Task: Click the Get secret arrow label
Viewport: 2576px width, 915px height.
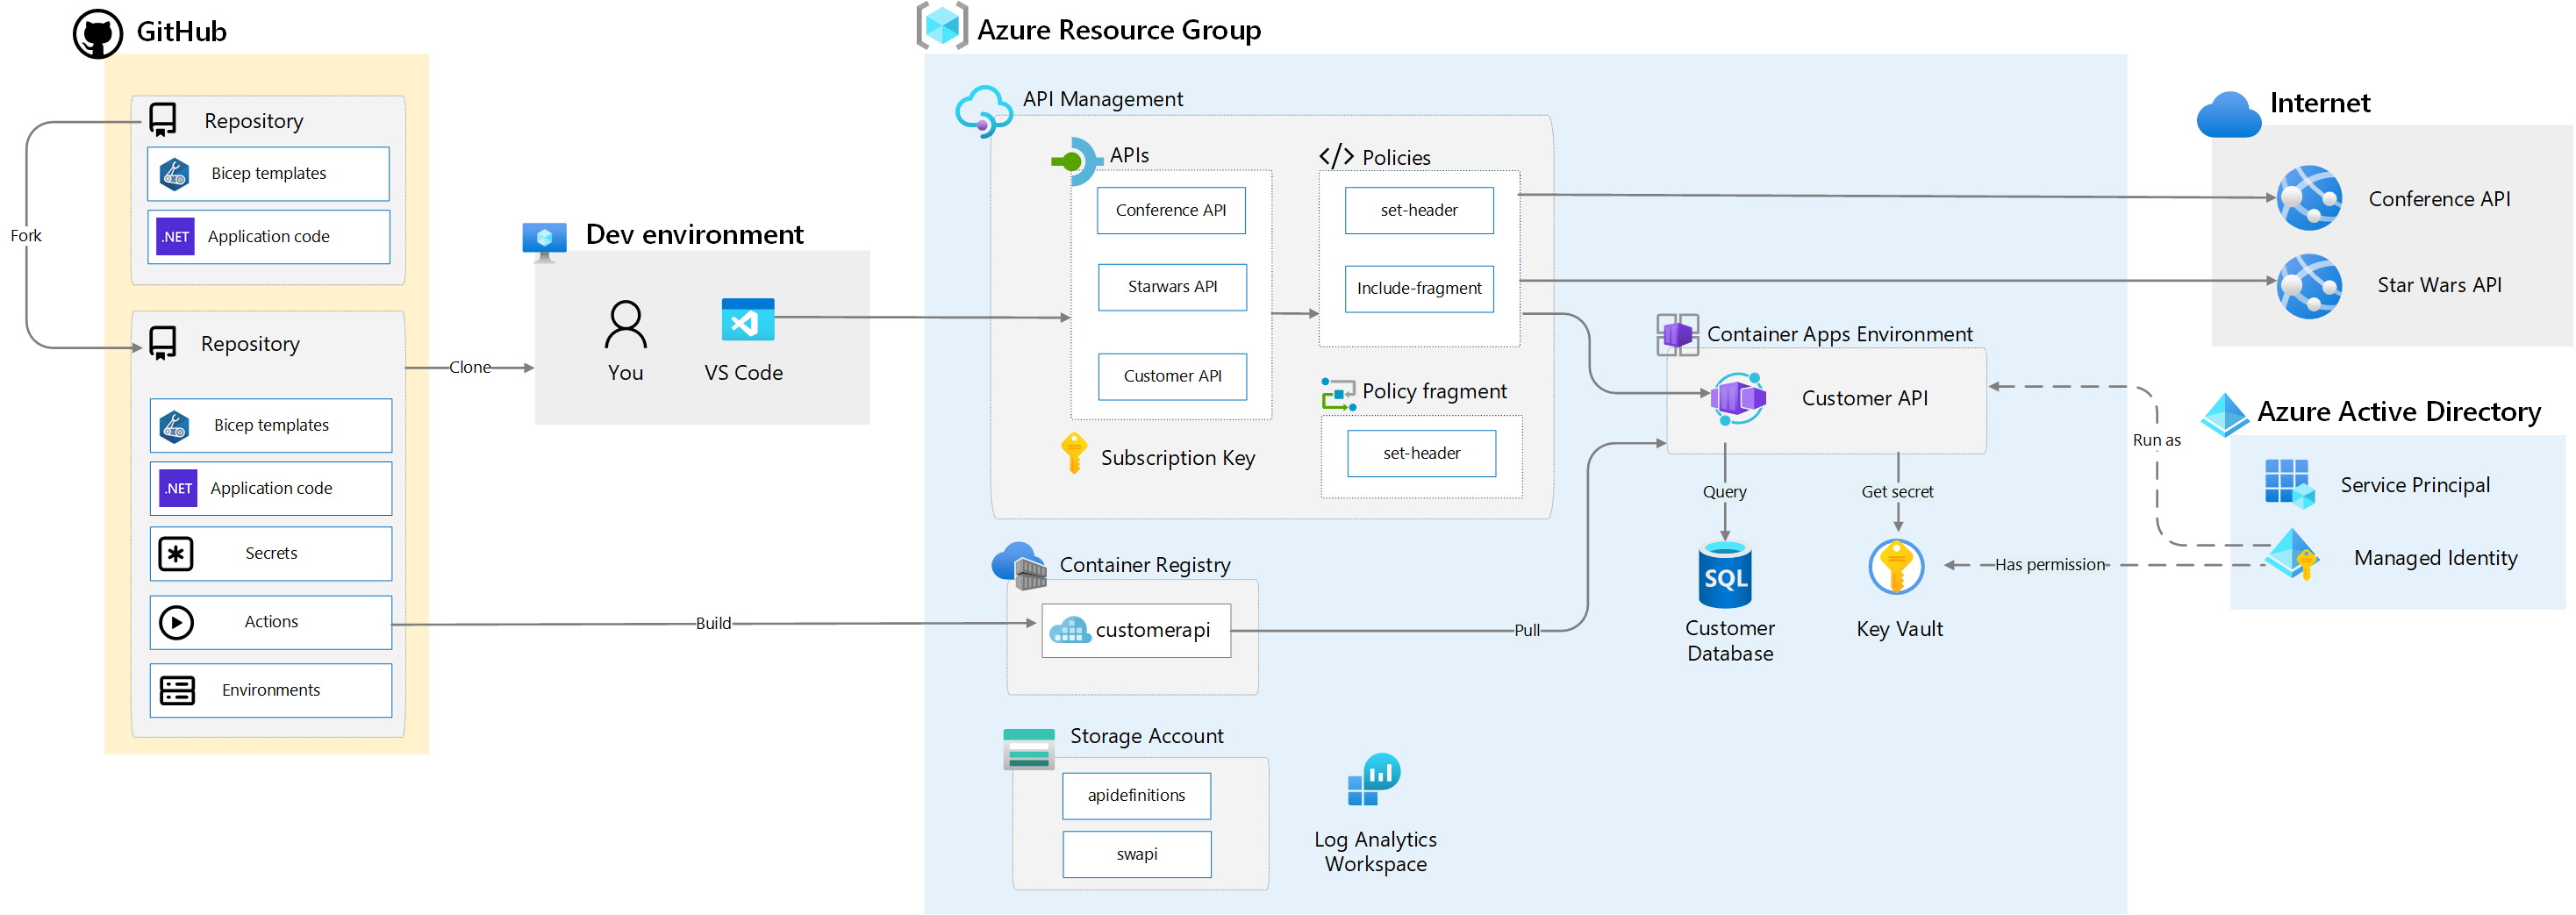Action: click(x=1896, y=492)
